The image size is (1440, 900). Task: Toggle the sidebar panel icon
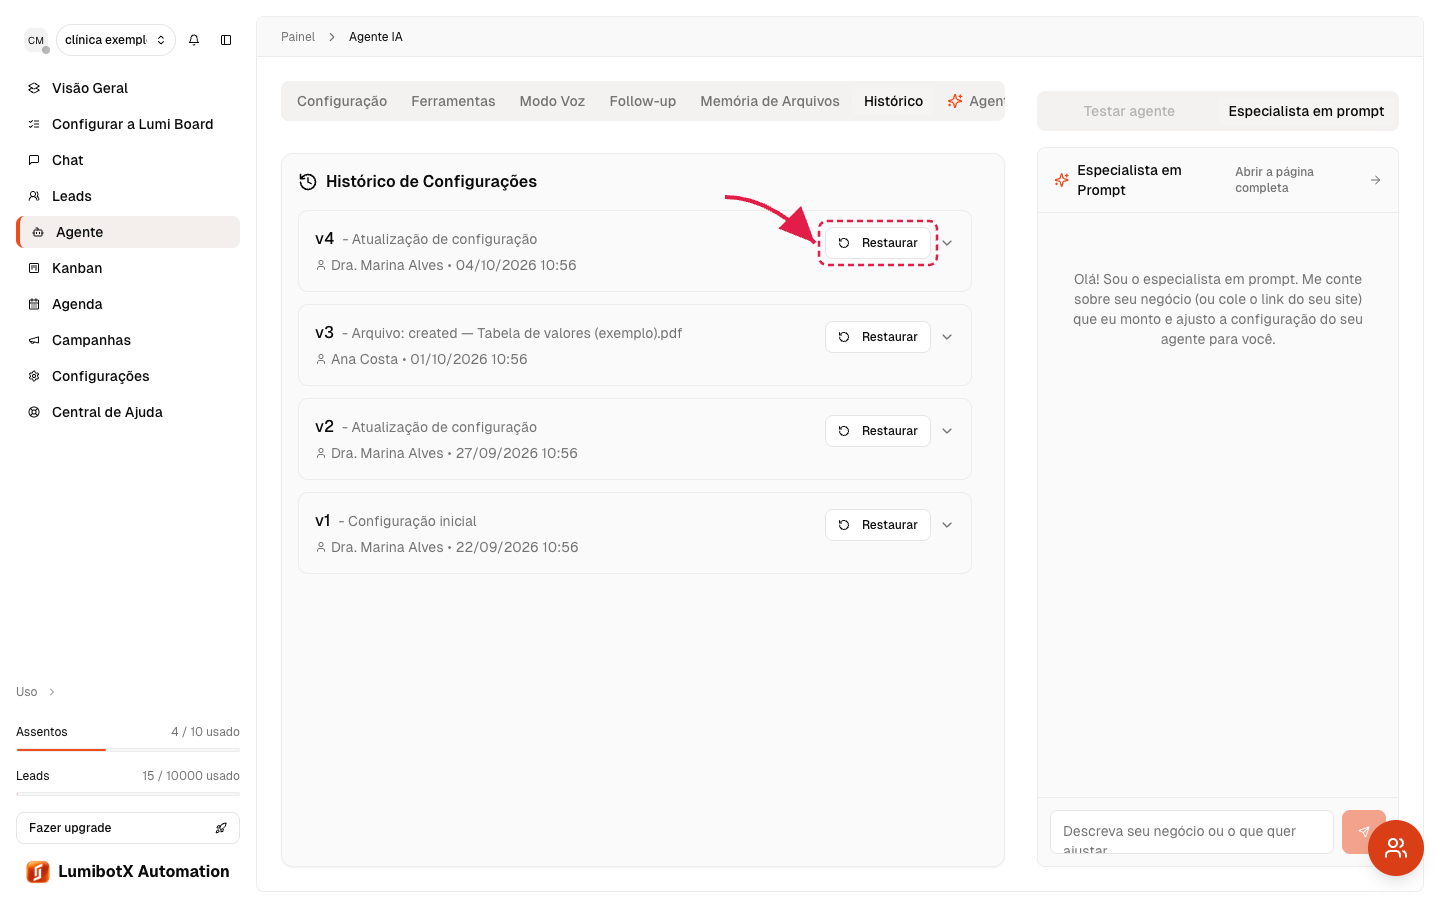coord(226,40)
